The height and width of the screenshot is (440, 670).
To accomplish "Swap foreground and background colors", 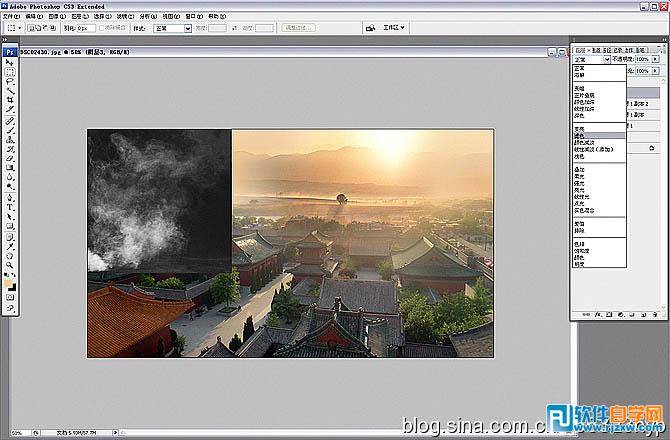I will [14, 276].
